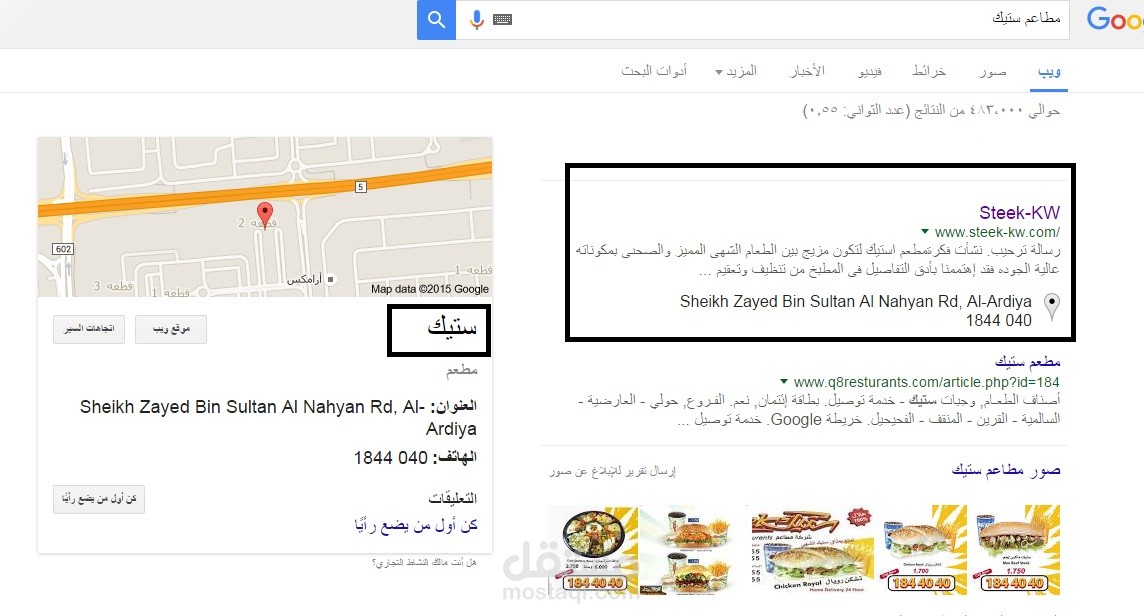Screen dimensions: 1144x616
Task: Click the 602 road badge on map
Action: [x=63, y=249]
